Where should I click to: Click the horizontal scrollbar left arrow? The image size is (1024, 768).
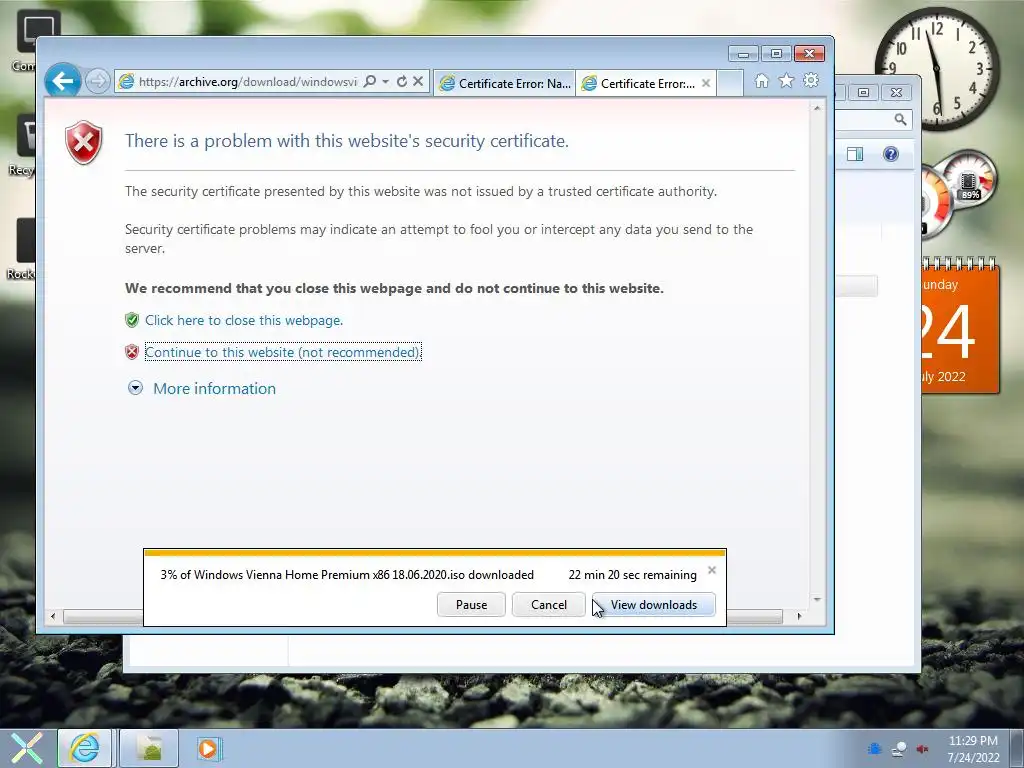click(53, 616)
